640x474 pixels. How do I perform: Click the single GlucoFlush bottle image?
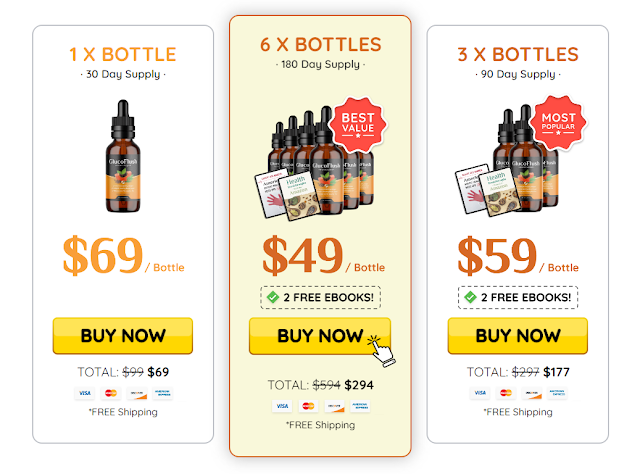click(123, 156)
